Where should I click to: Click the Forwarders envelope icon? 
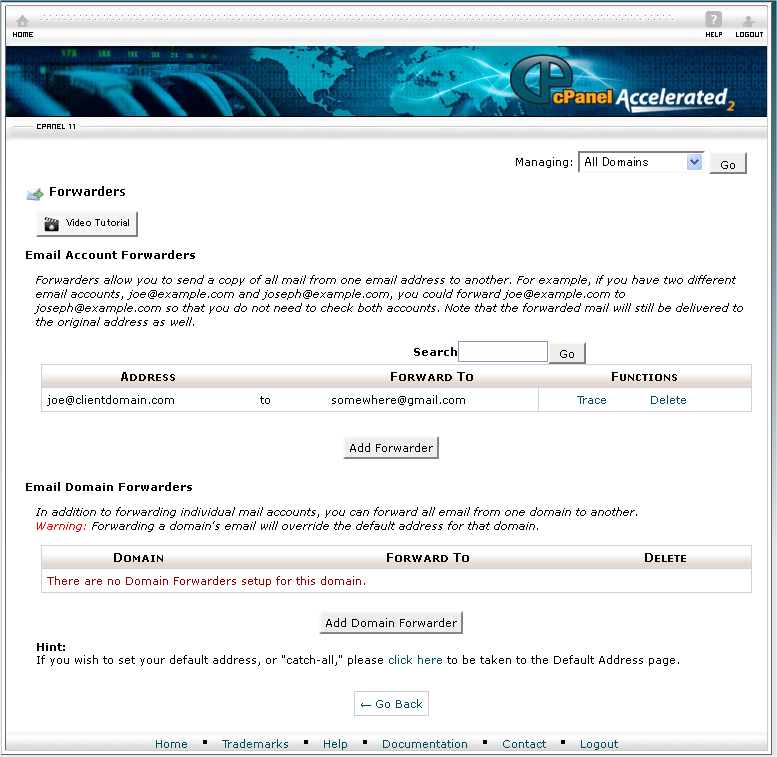[35, 194]
